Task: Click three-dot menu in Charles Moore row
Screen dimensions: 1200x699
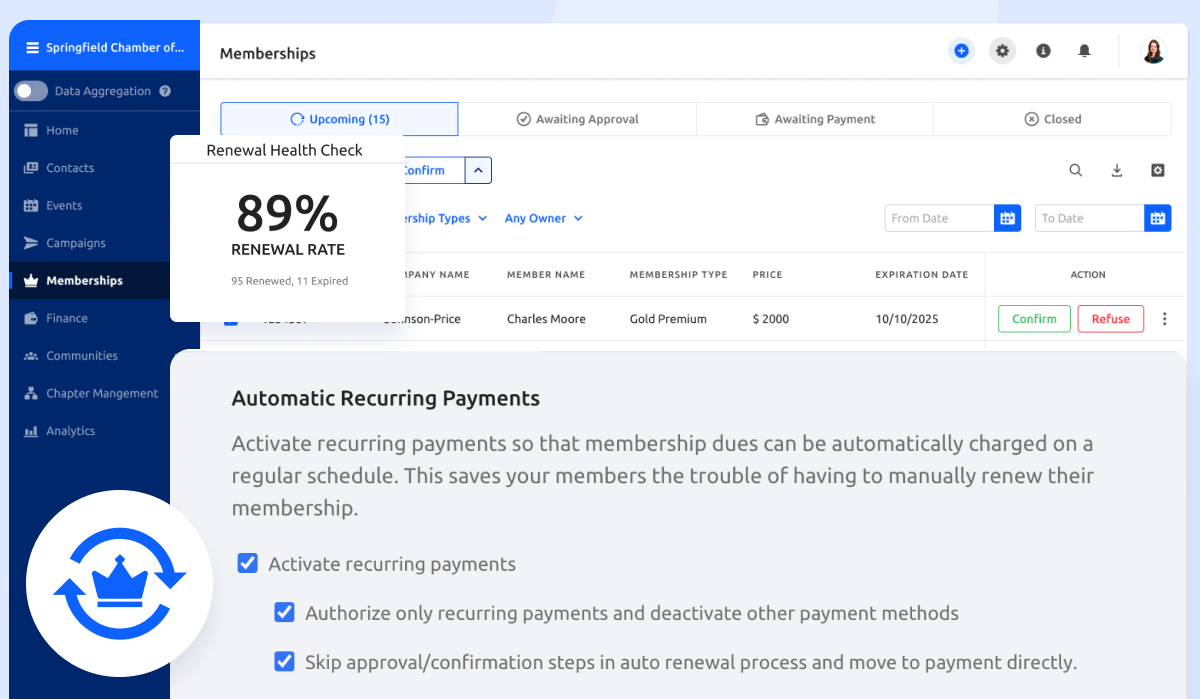Action: (1164, 319)
